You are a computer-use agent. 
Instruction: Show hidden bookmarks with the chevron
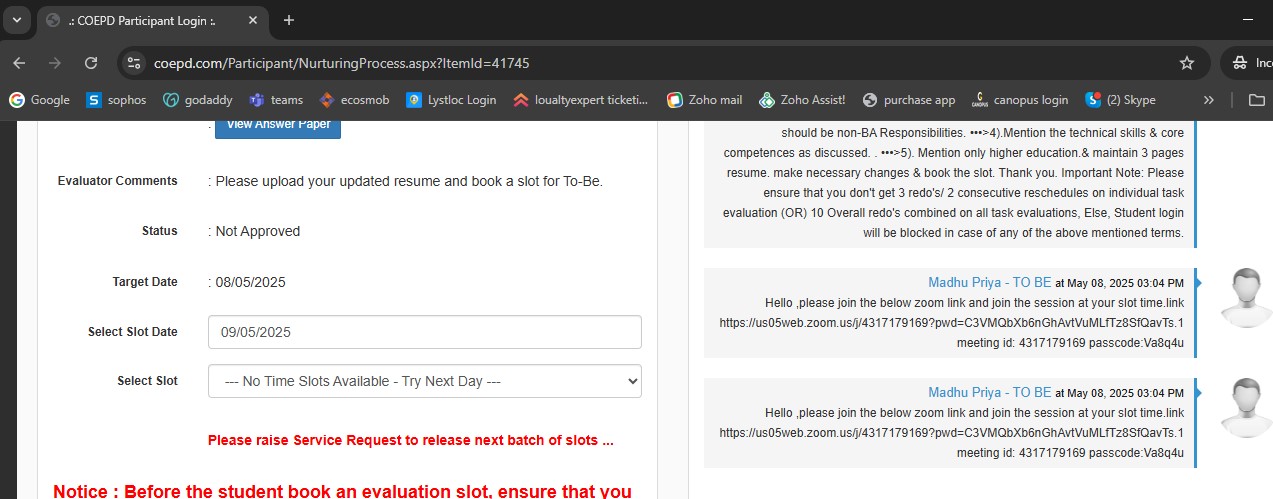(1208, 100)
